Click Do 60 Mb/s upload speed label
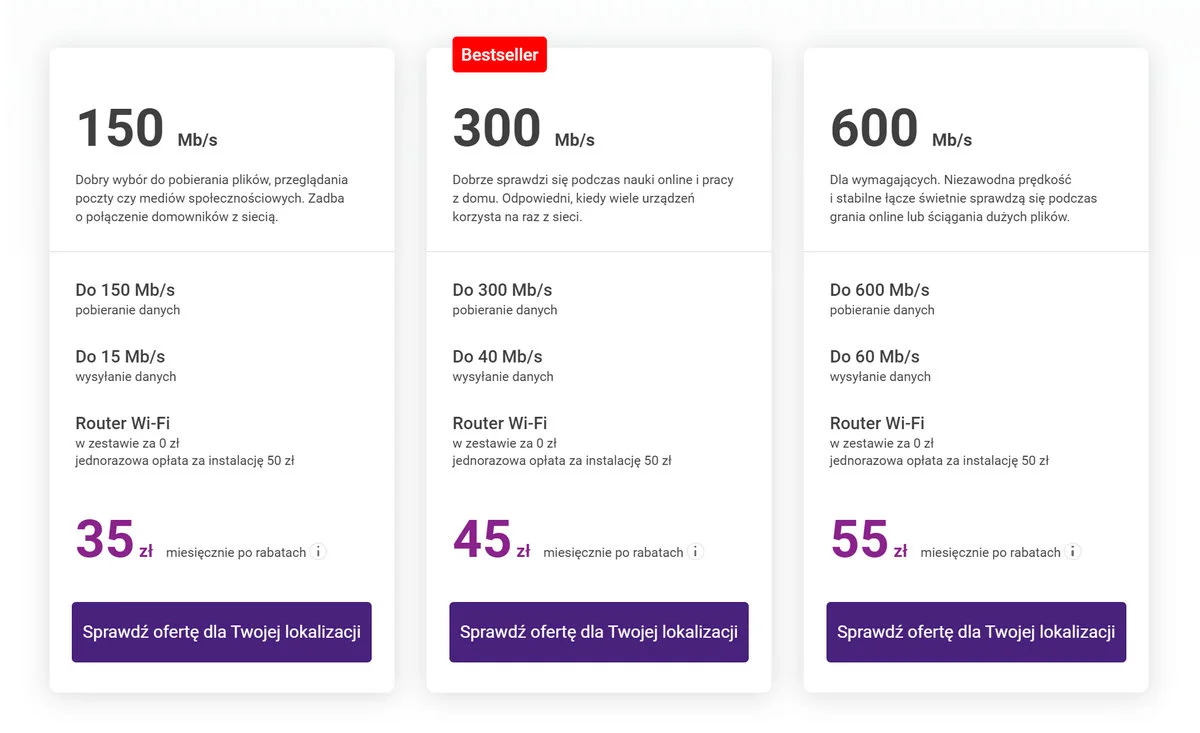1200x733 pixels. [x=874, y=356]
